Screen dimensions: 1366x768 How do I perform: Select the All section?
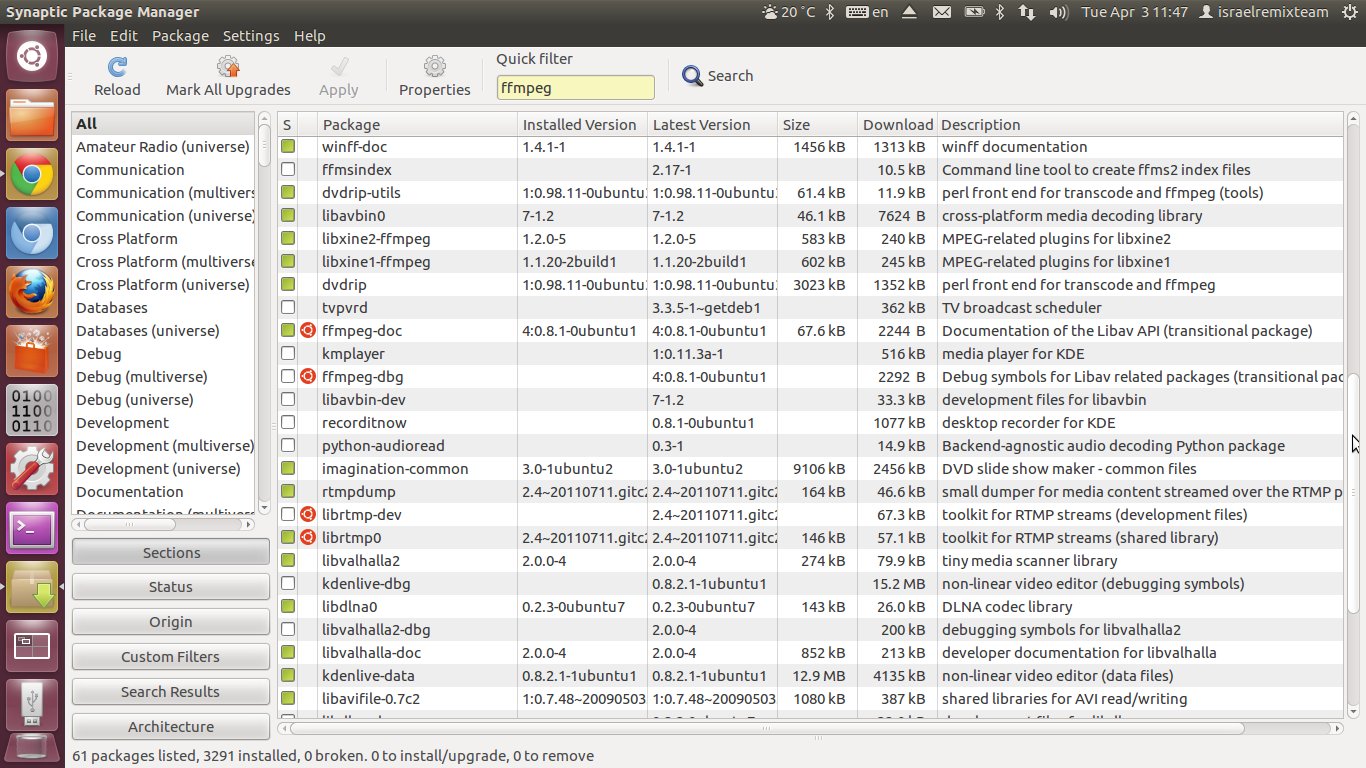(x=163, y=123)
